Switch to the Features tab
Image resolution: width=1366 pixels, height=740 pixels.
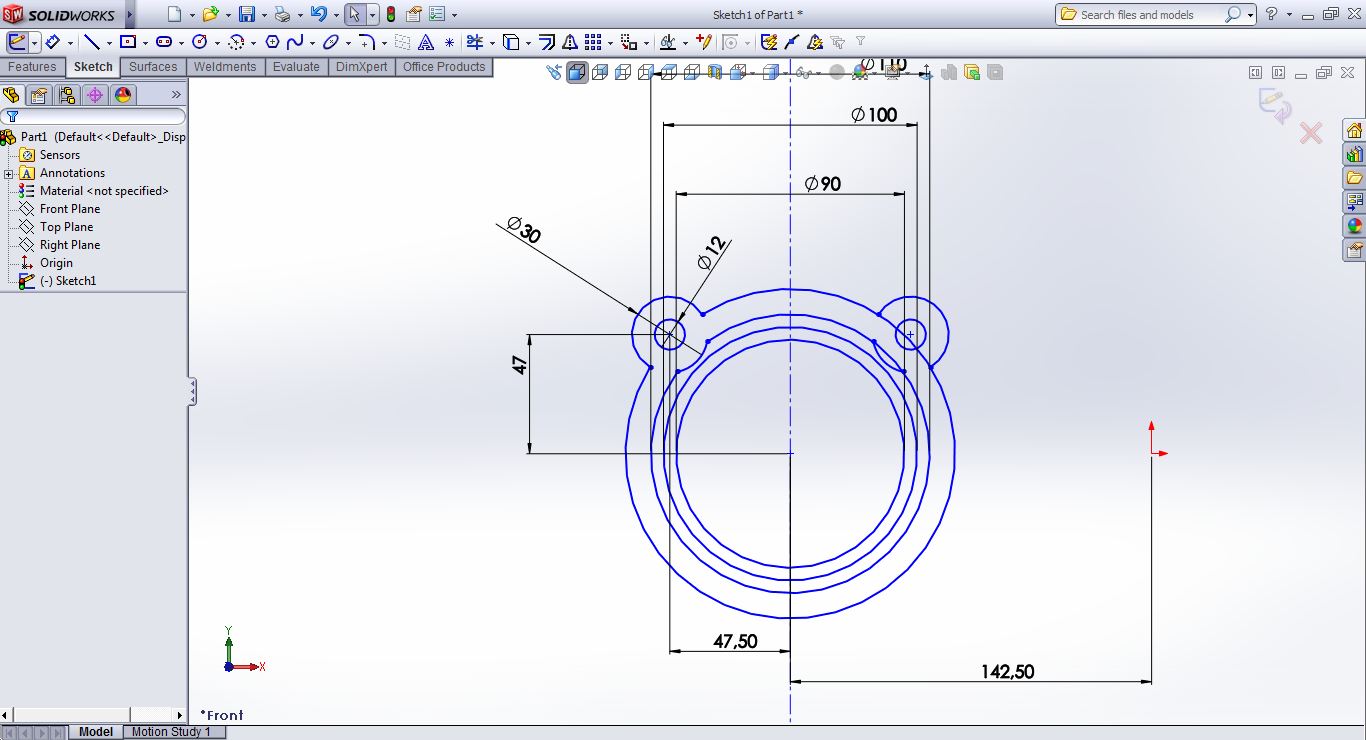[32, 67]
